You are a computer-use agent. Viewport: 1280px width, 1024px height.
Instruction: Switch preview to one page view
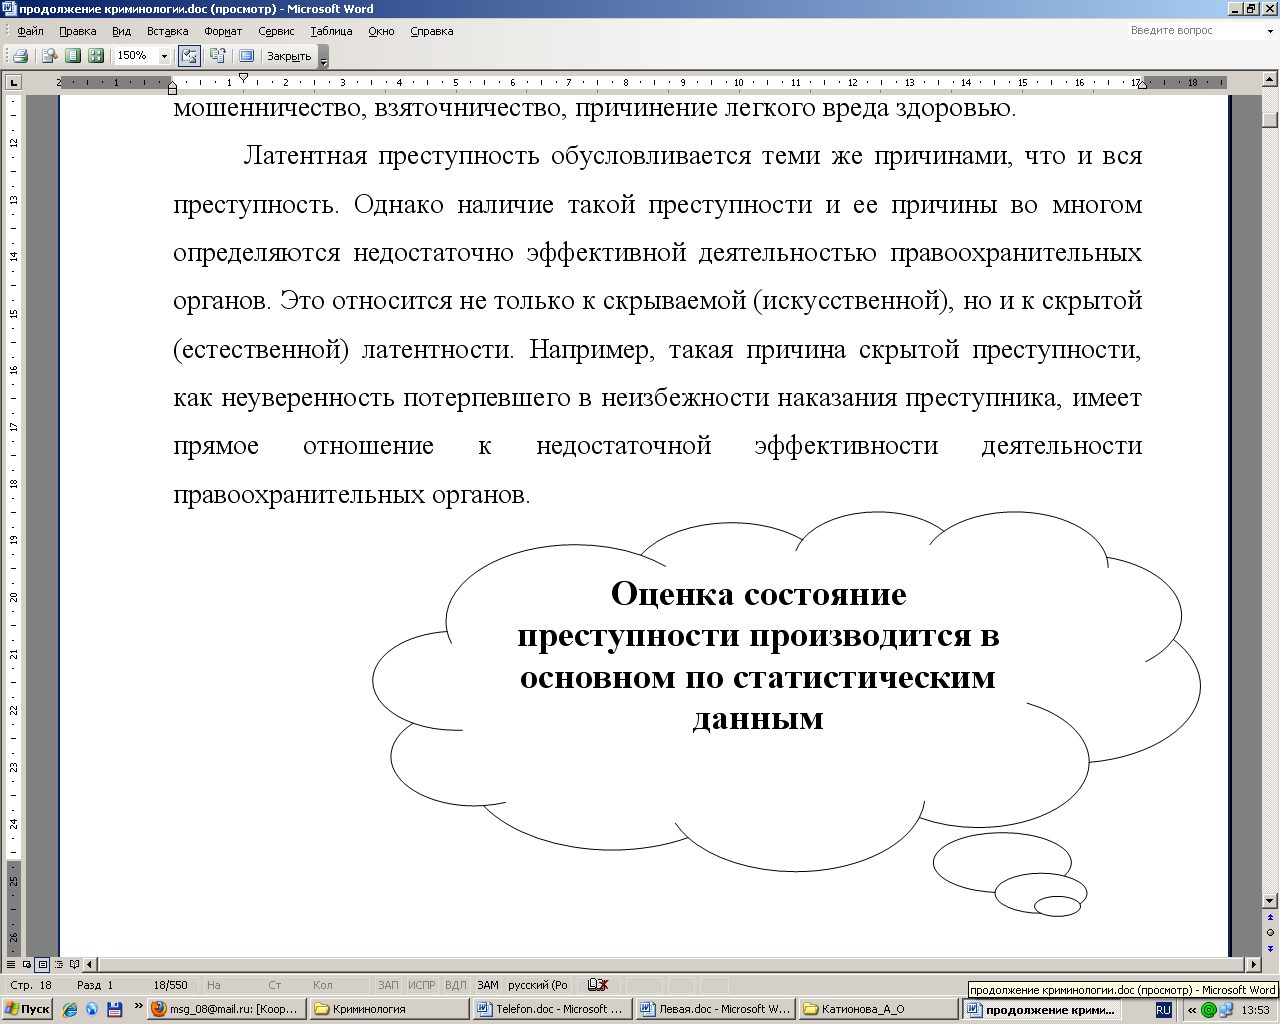coord(72,56)
